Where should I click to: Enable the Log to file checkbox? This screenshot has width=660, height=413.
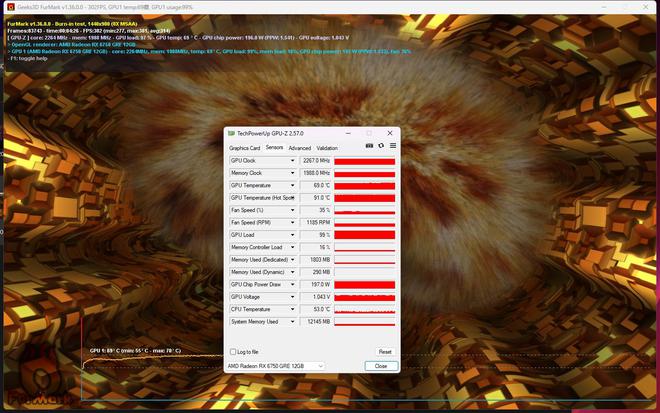(233, 352)
